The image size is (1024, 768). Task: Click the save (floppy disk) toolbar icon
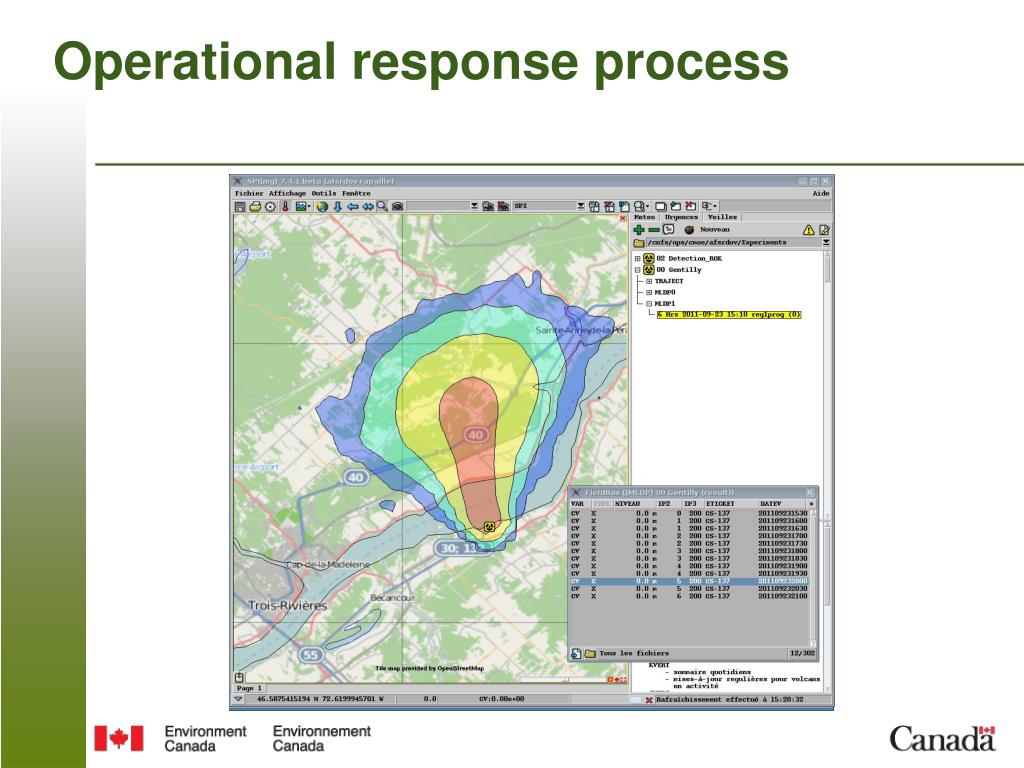[240, 206]
